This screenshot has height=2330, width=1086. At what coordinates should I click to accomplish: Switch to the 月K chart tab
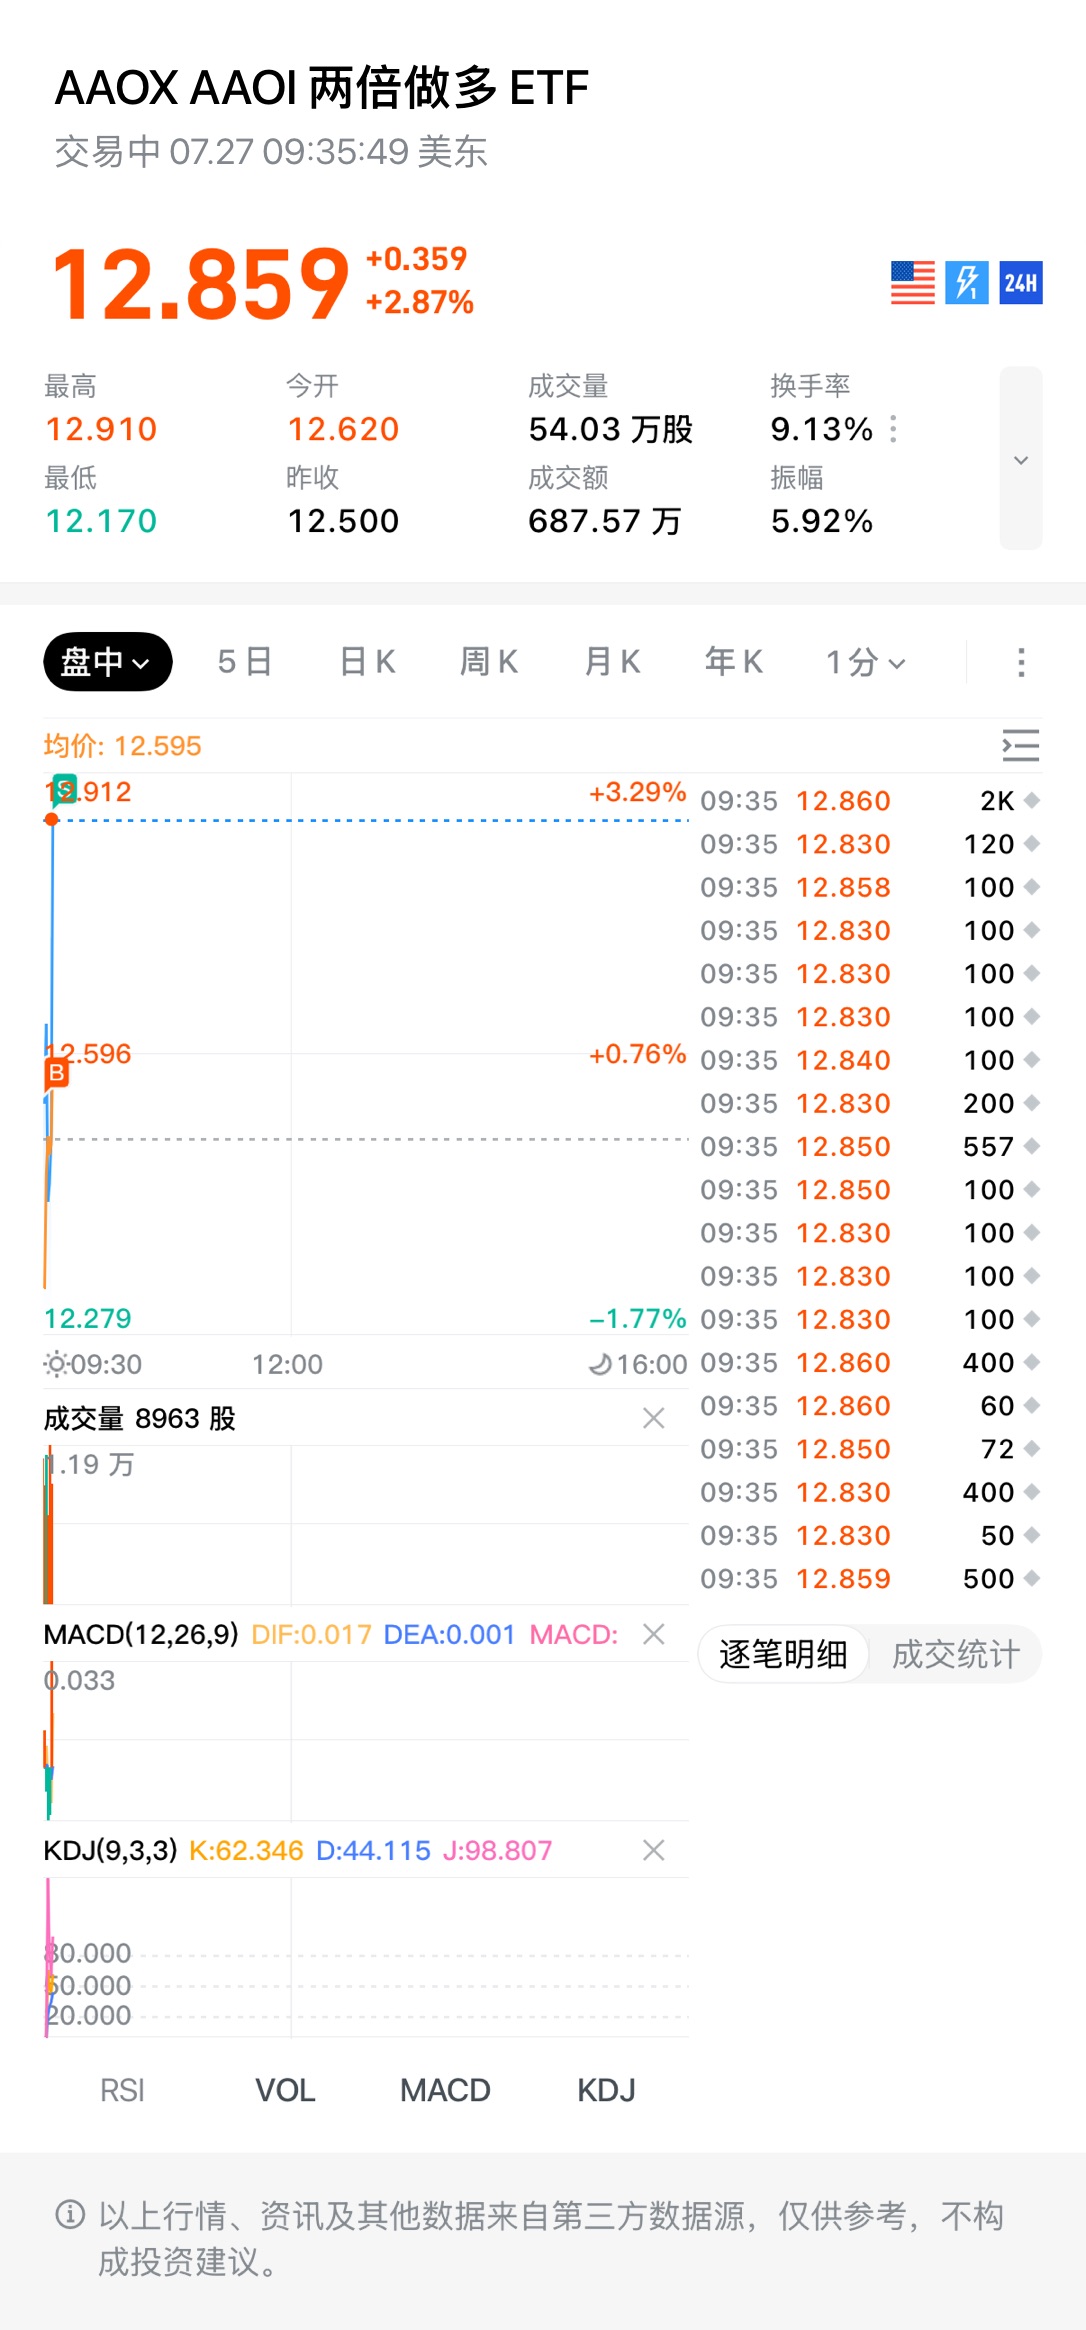[x=612, y=662]
